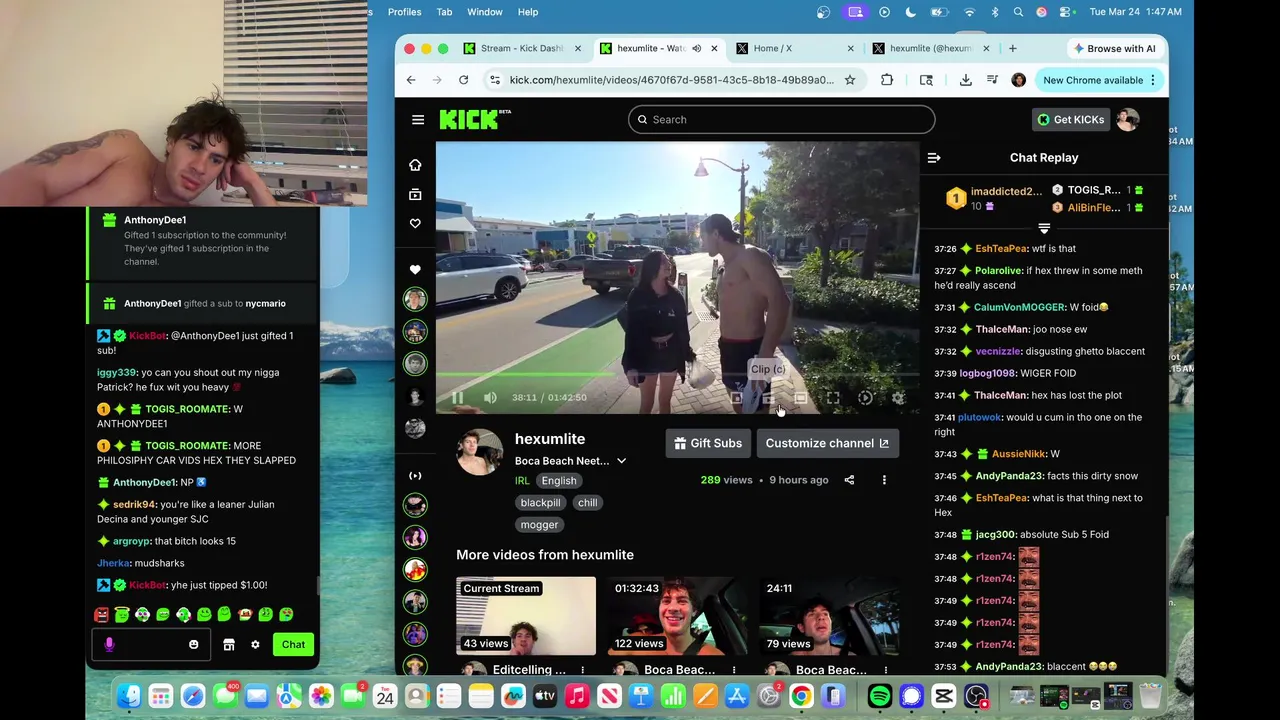Open the 24:11 video thumbnail
The image size is (1280, 720).
[829, 616]
